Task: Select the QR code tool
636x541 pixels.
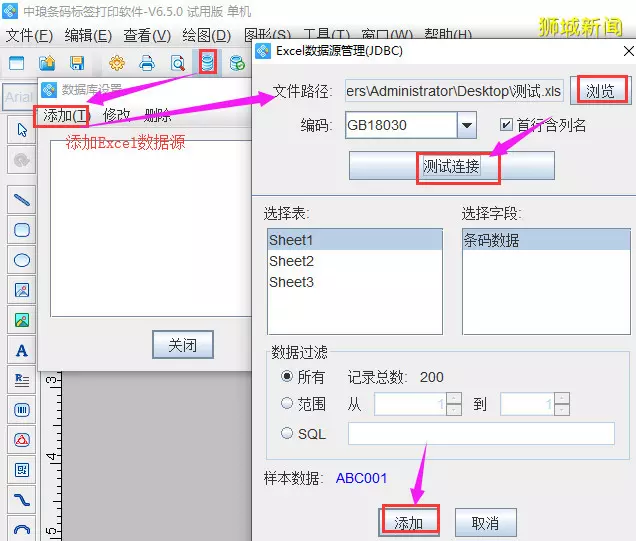Action: [22, 470]
